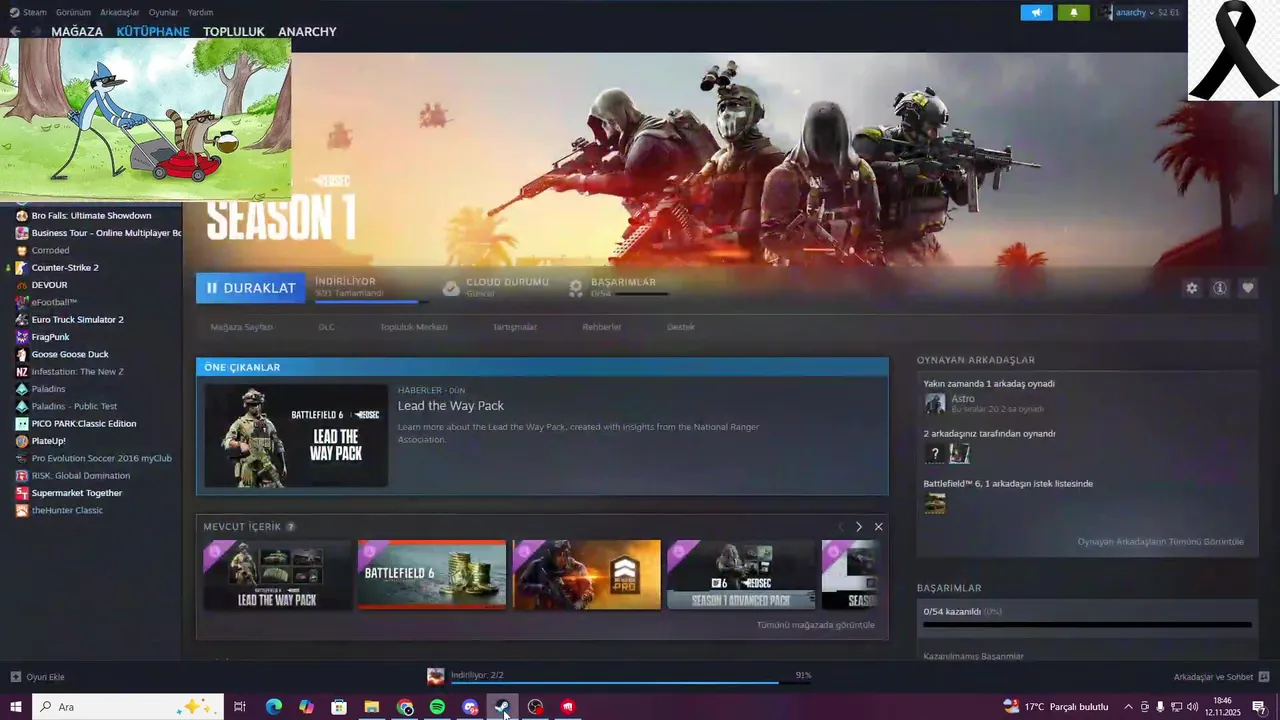Click Tümünü mağazada görüntüle link
The height and width of the screenshot is (720, 1280).
click(x=816, y=625)
